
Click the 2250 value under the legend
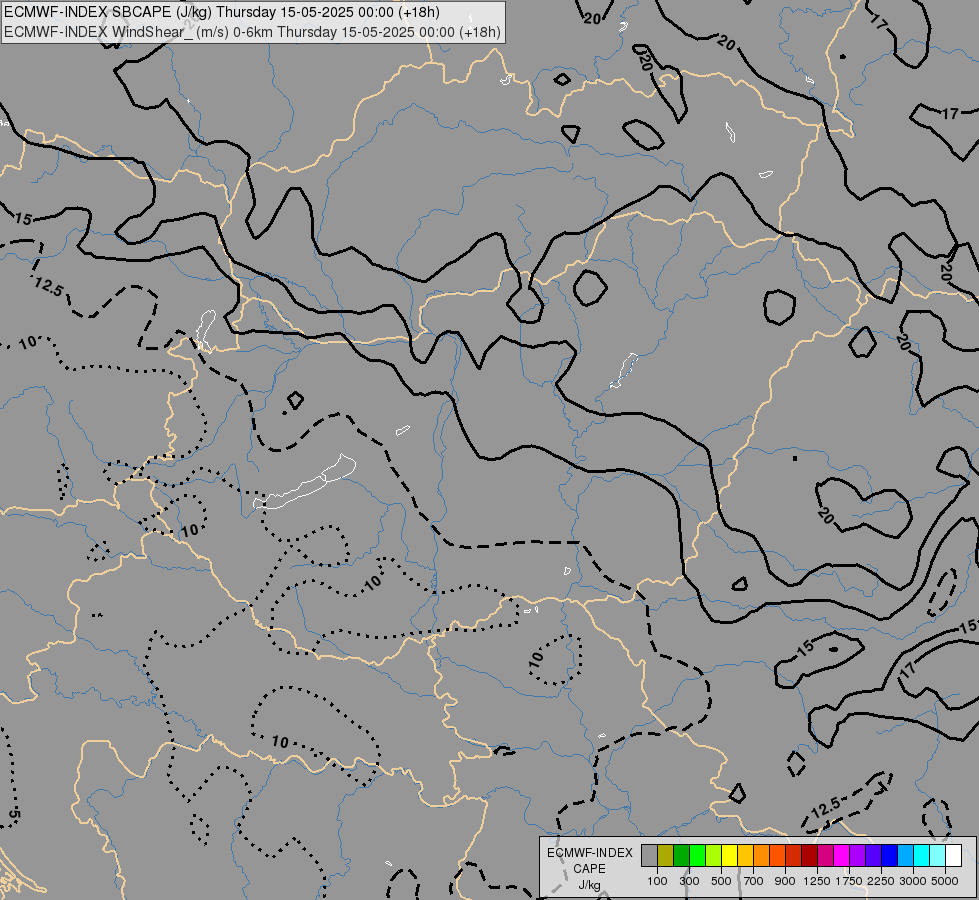881,881
